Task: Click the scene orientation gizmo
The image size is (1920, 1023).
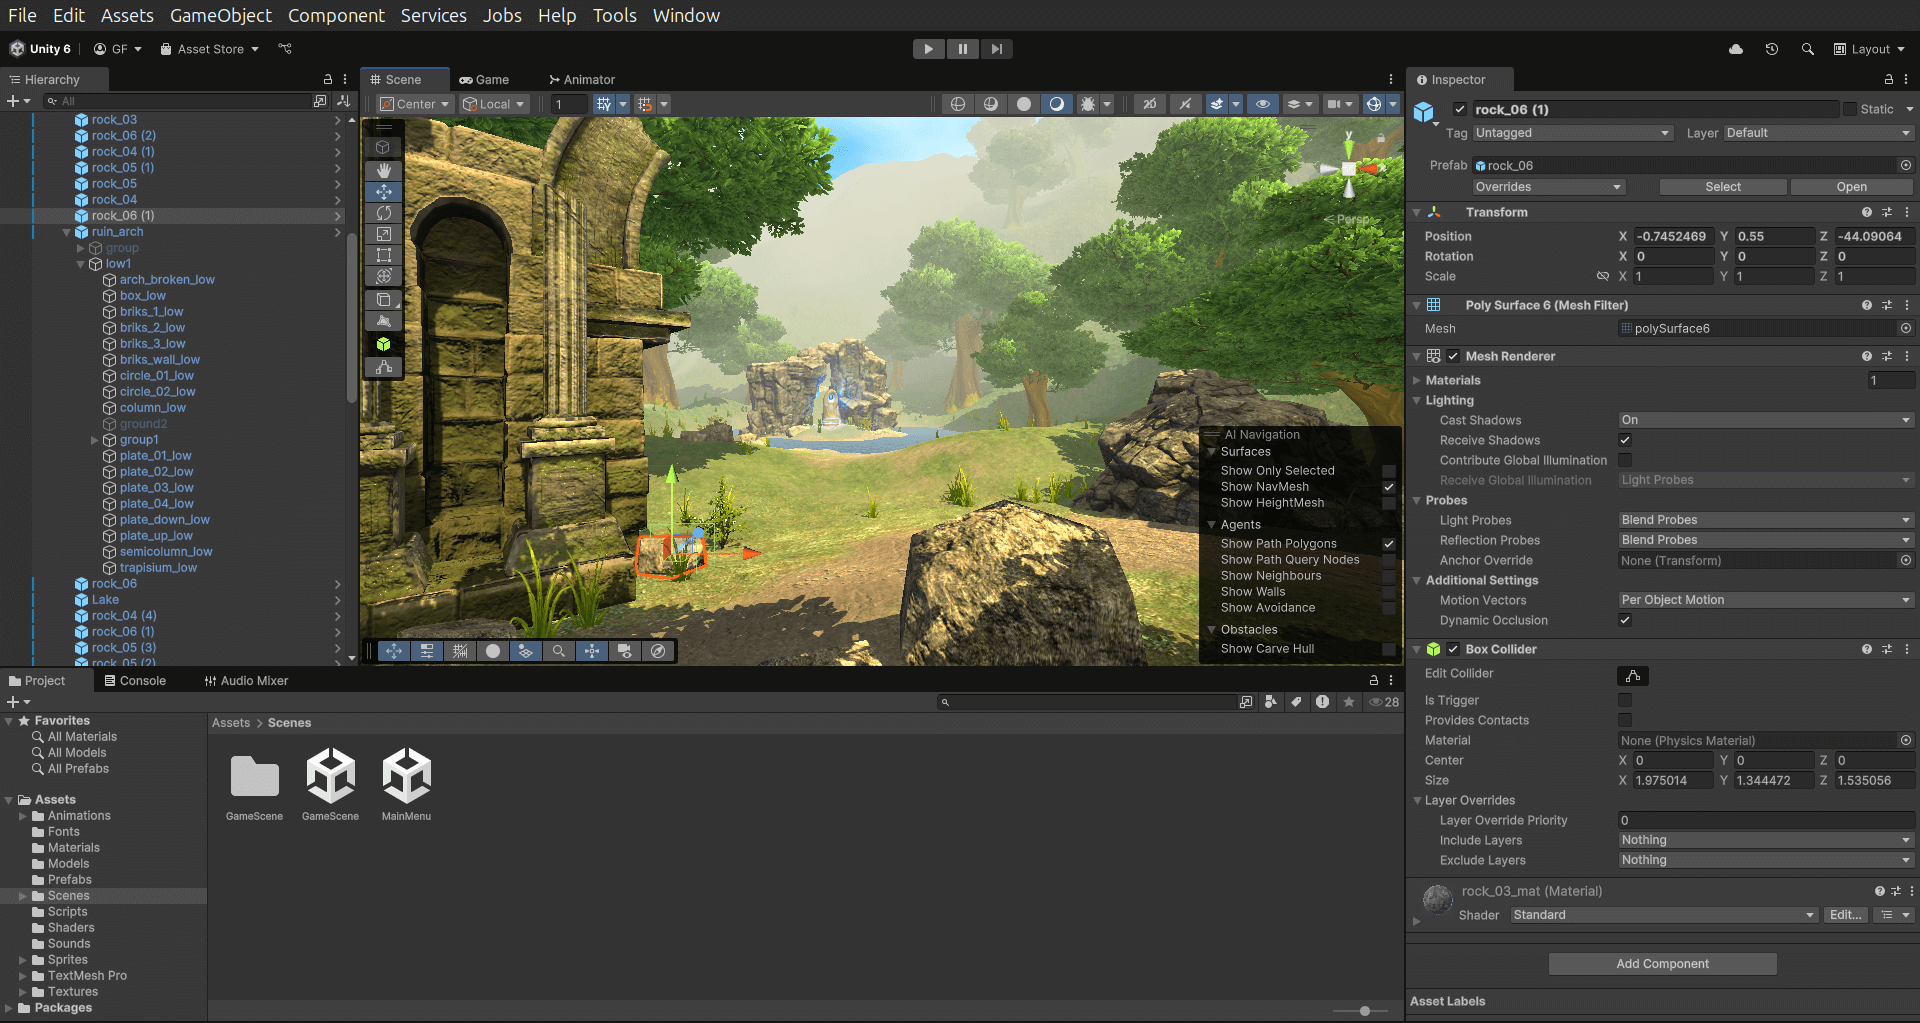Action: click(1349, 169)
